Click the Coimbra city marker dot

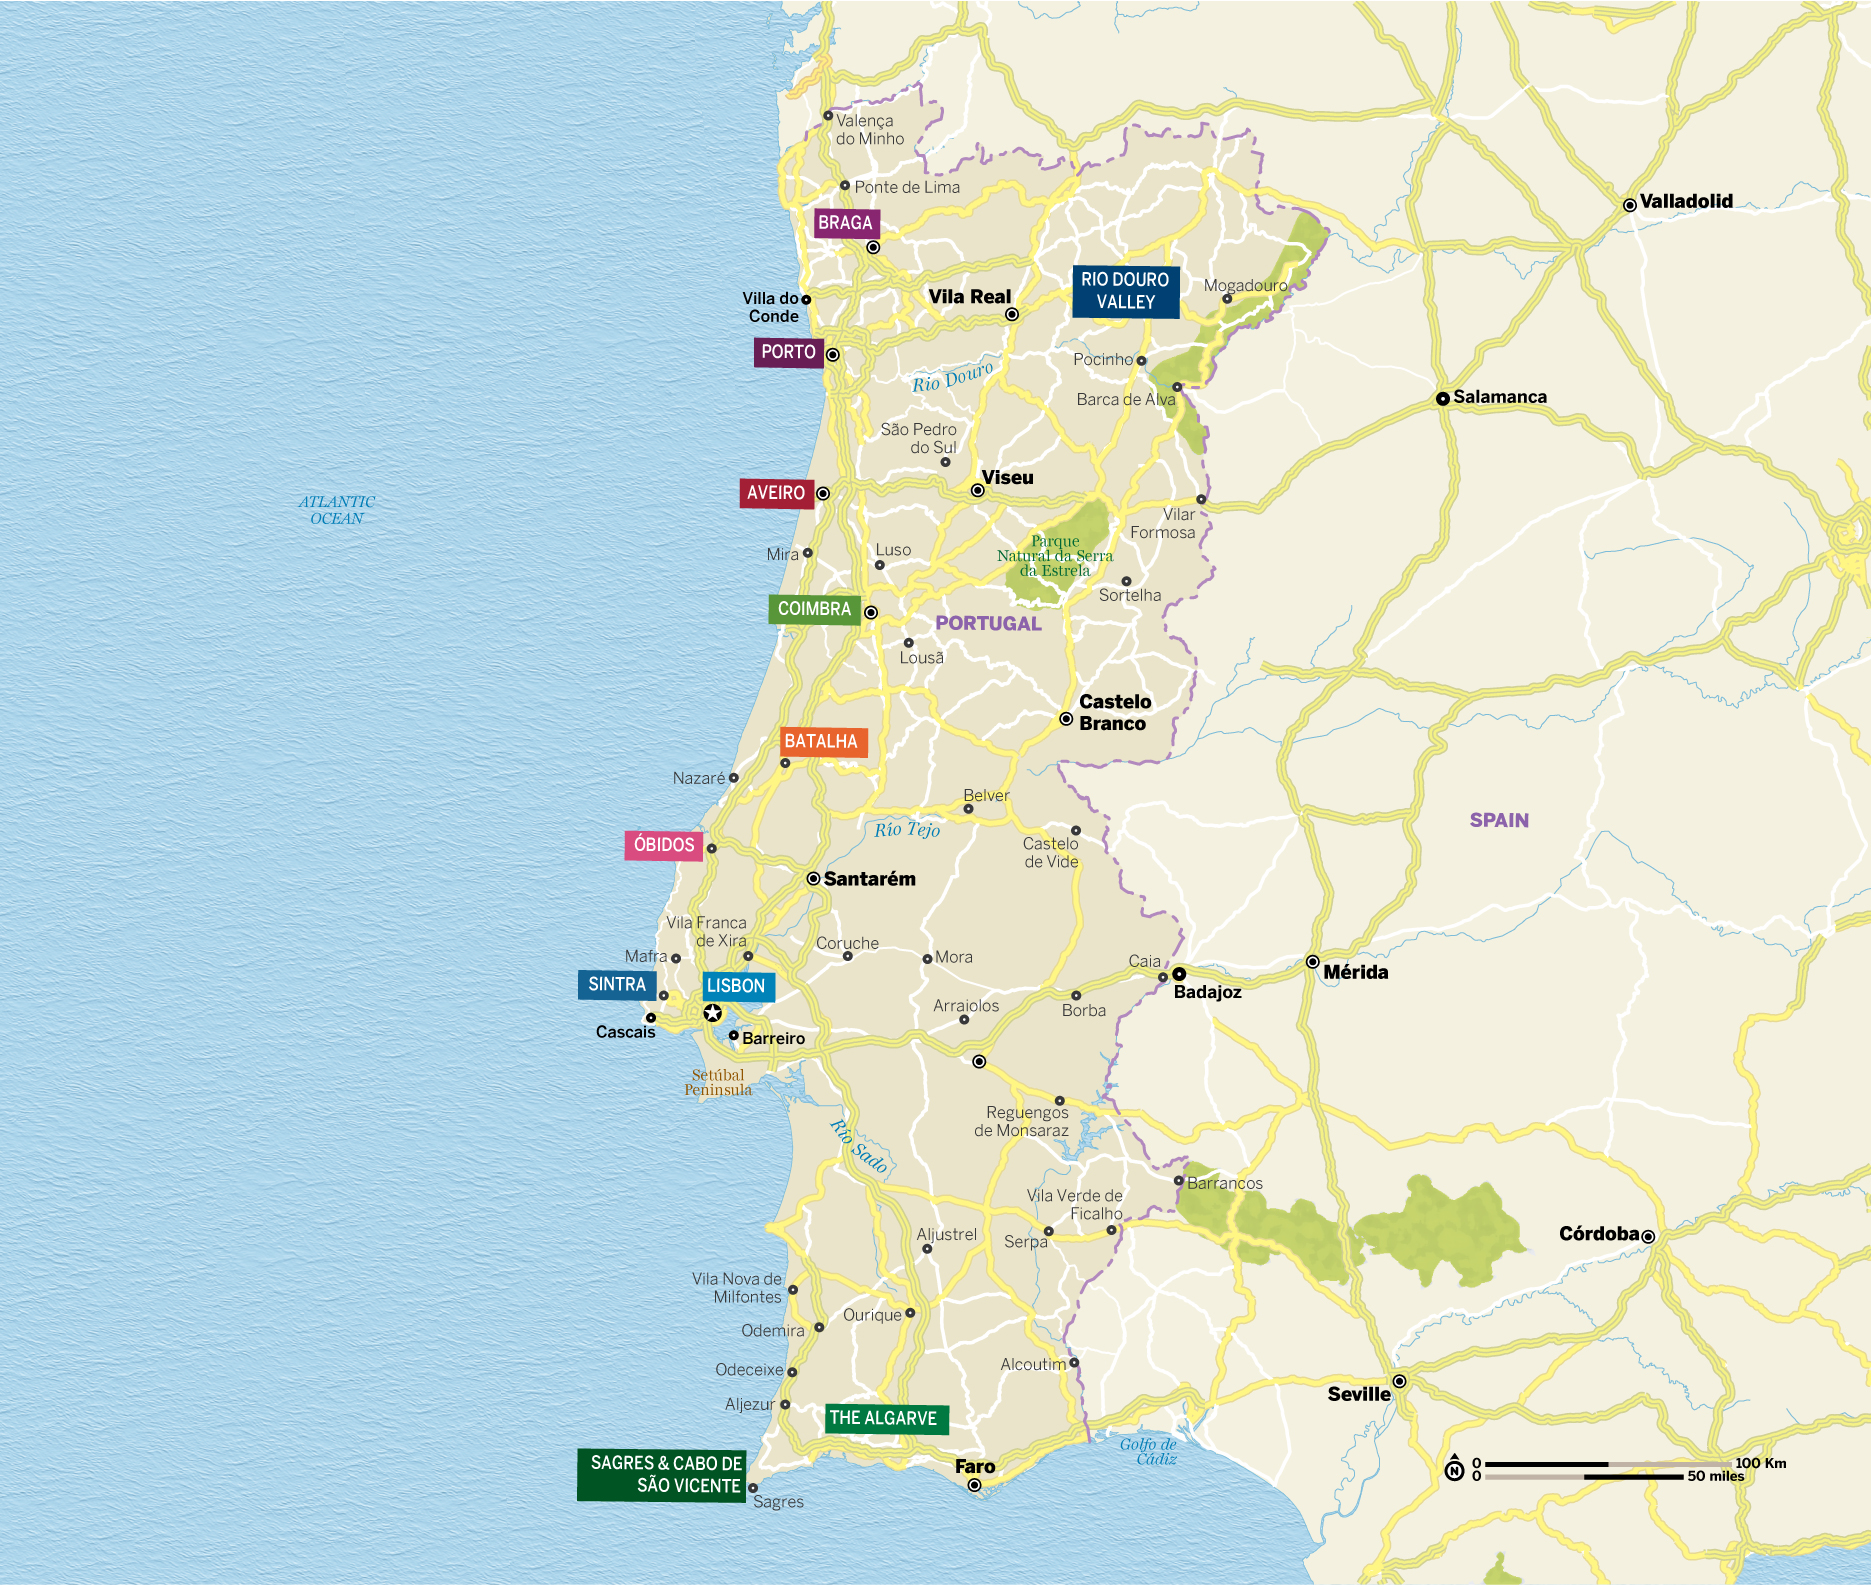tap(871, 612)
